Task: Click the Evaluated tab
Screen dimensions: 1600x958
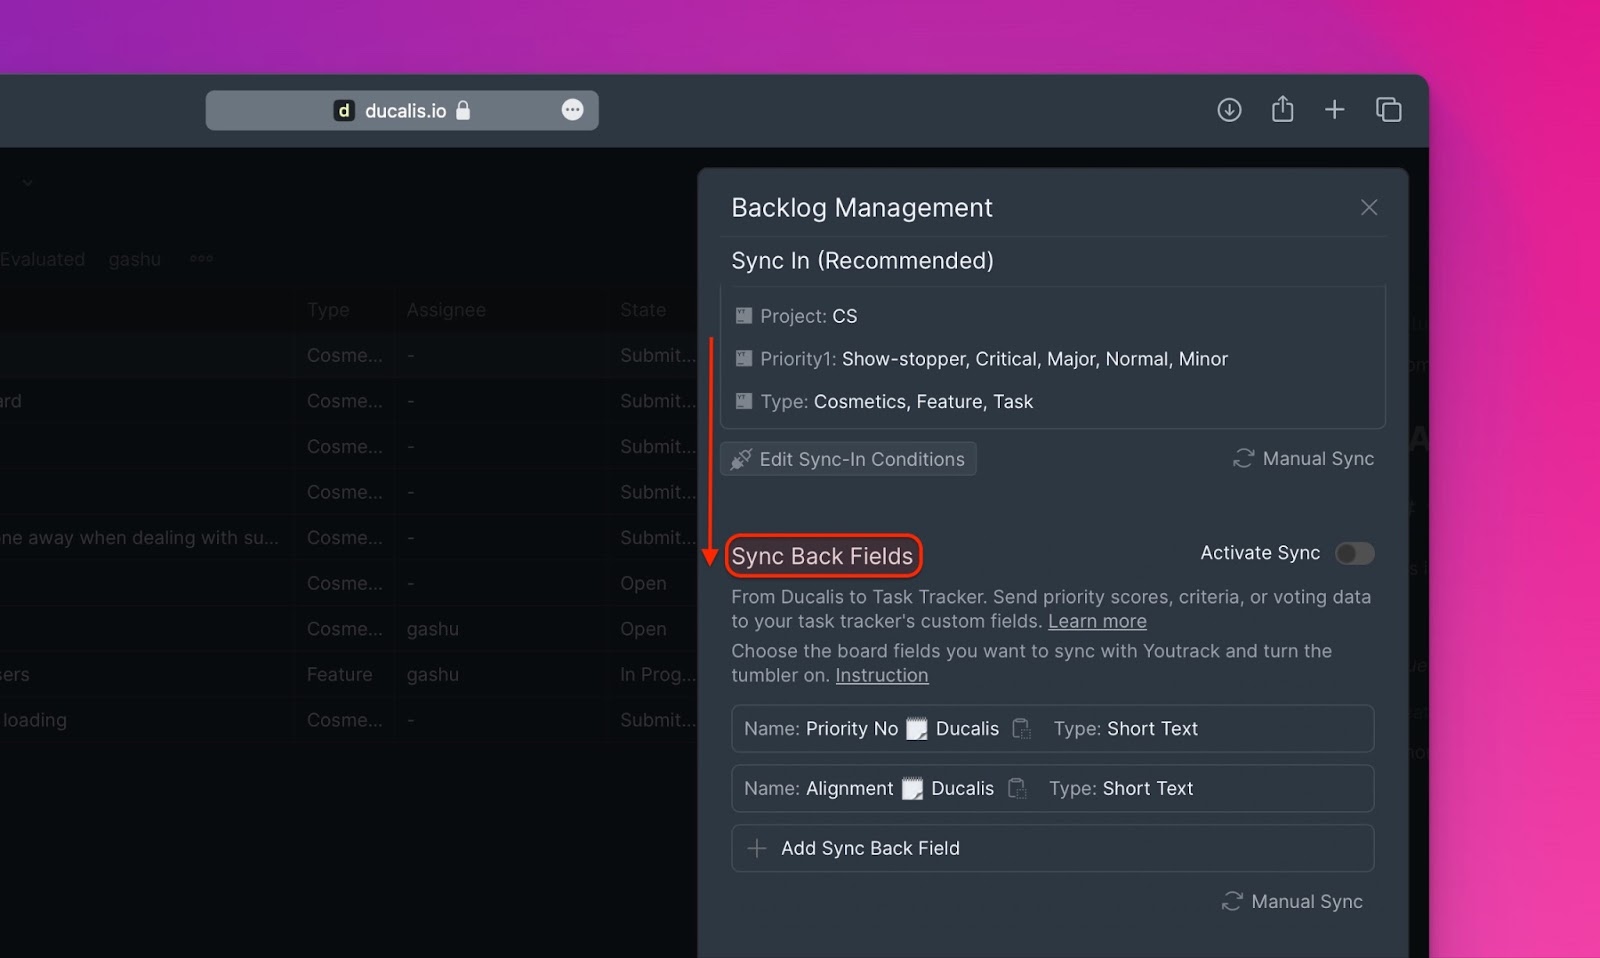Action: [x=43, y=259]
